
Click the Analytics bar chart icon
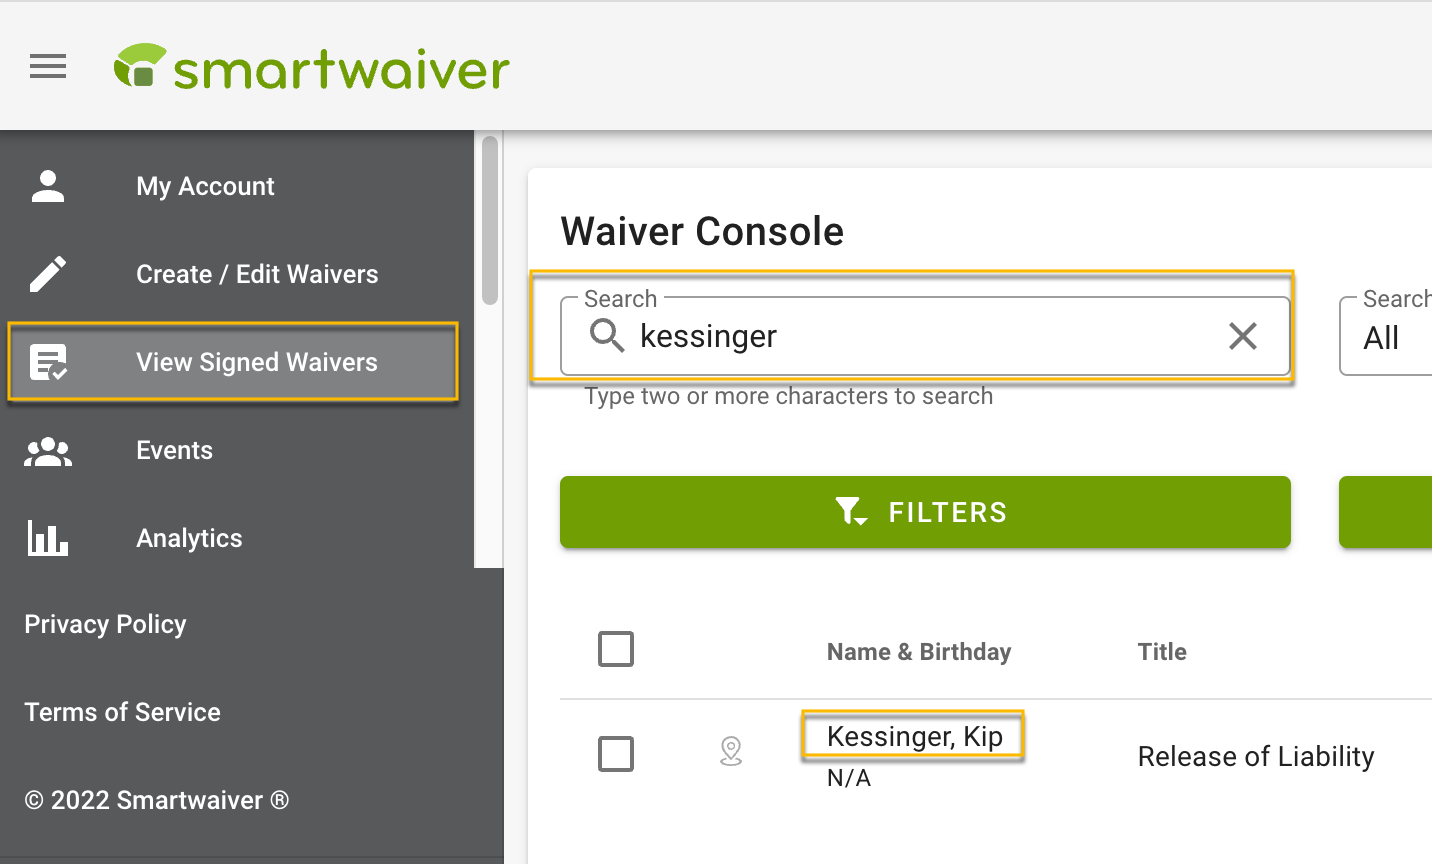pyautogui.click(x=48, y=538)
